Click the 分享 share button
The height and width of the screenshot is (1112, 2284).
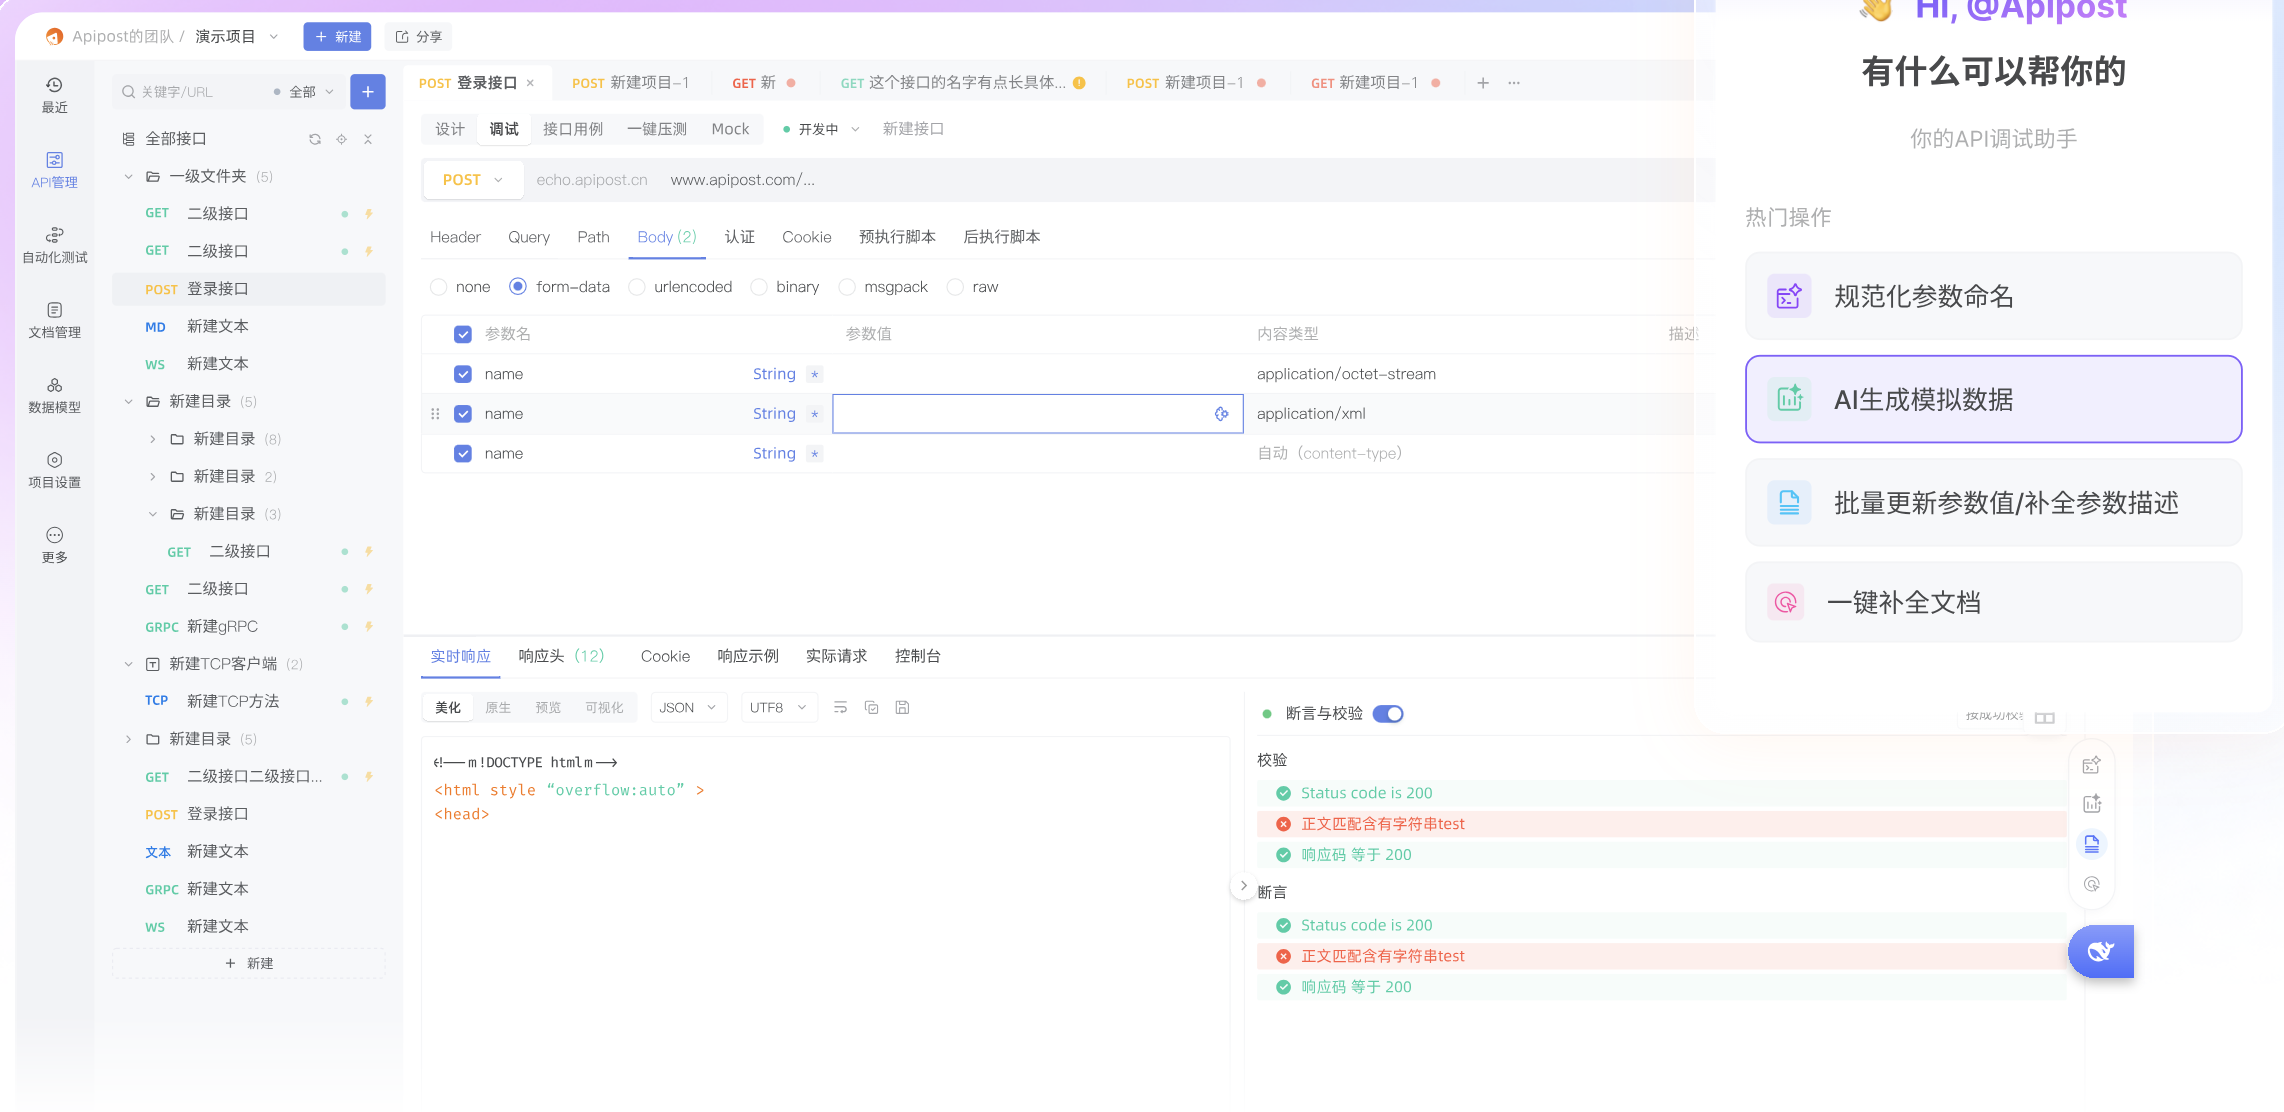point(418,37)
